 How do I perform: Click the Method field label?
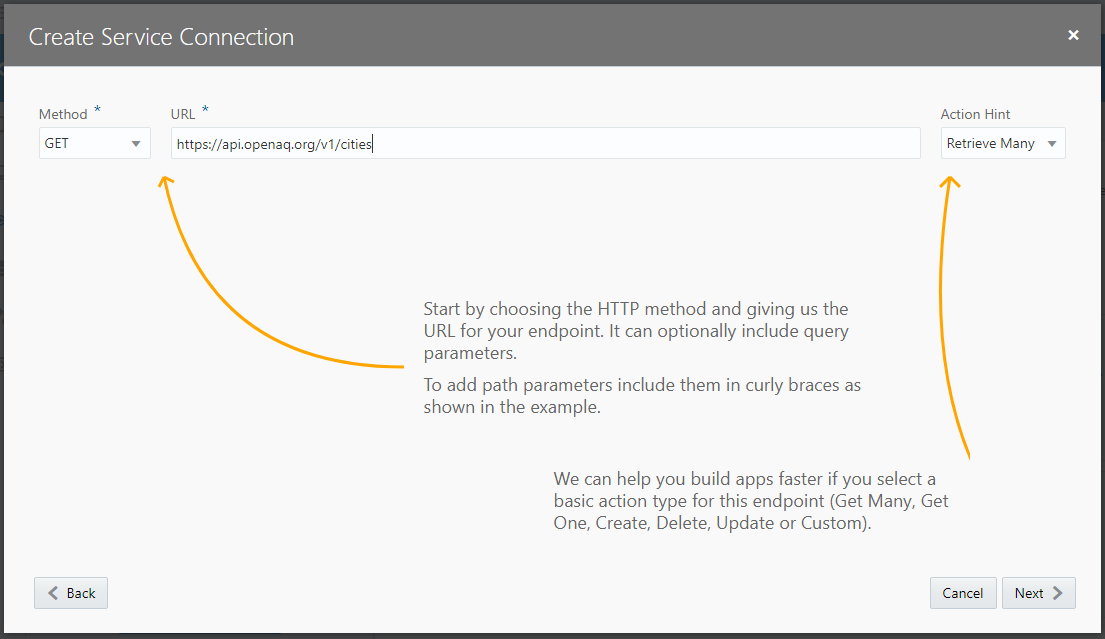click(x=63, y=115)
